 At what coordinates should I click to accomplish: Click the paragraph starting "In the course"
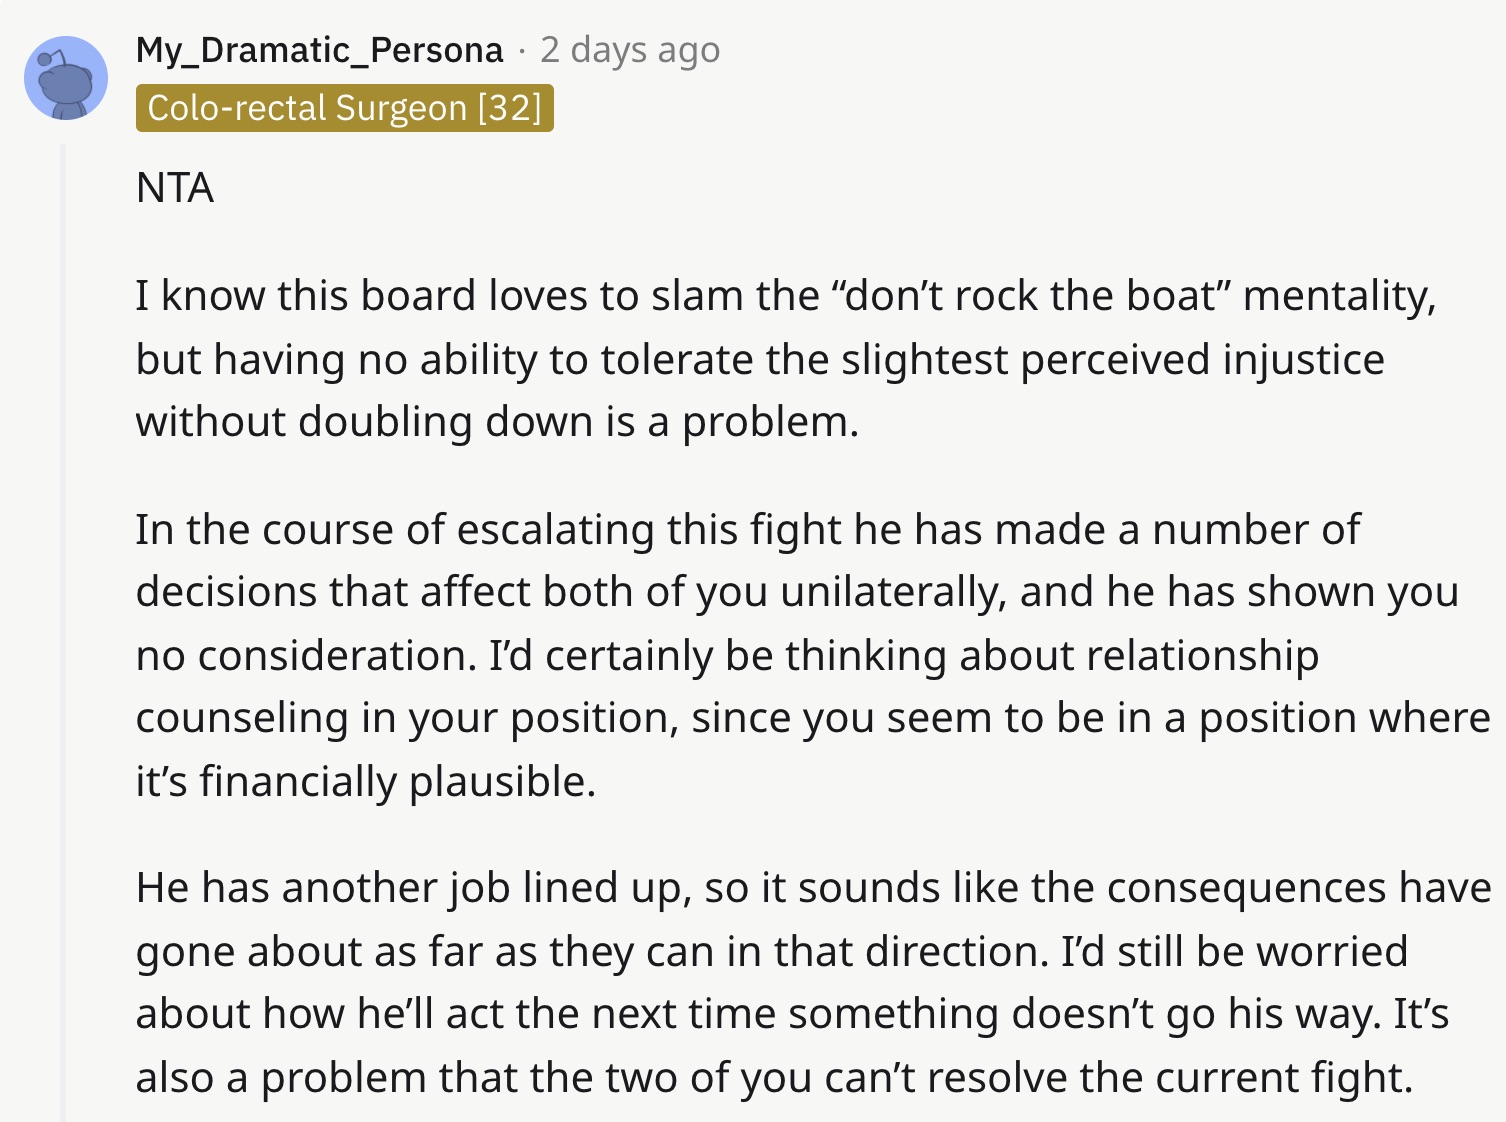click(x=813, y=655)
